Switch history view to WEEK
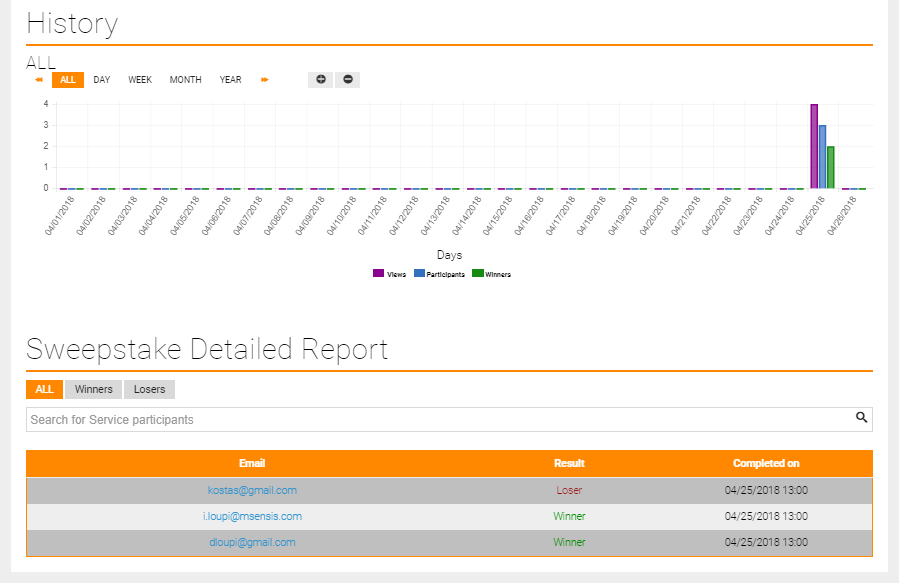Screen dimensions: 899x583 pyautogui.click(x=140, y=80)
